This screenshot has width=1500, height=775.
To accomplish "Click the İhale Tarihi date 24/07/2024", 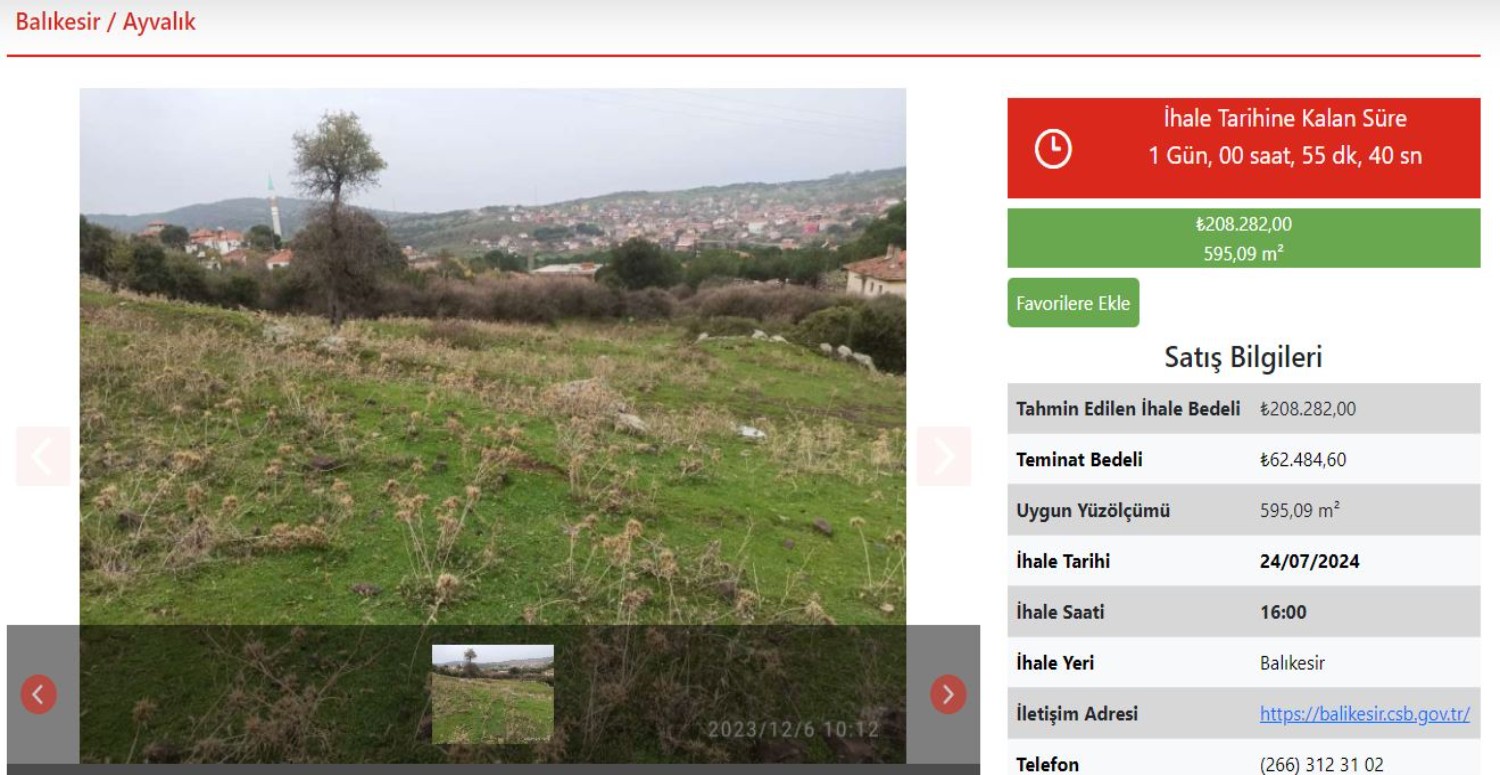I will 1309,561.
